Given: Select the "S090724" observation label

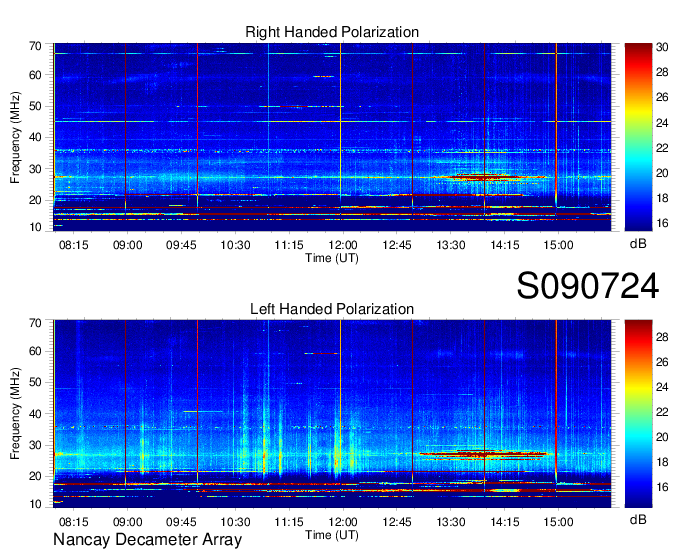Looking at the screenshot, I should (x=588, y=286).
